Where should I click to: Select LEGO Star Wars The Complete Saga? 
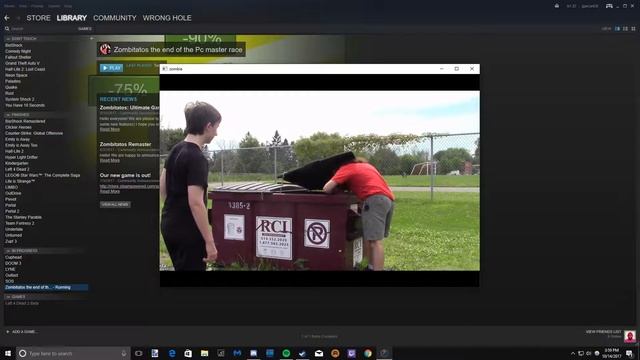[x=42, y=175]
